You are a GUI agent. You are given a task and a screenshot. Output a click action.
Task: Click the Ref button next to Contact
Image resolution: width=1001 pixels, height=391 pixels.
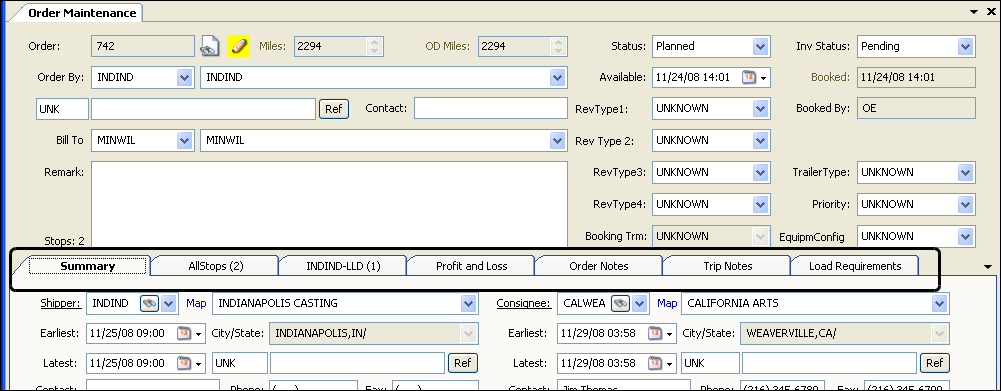point(334,109)
